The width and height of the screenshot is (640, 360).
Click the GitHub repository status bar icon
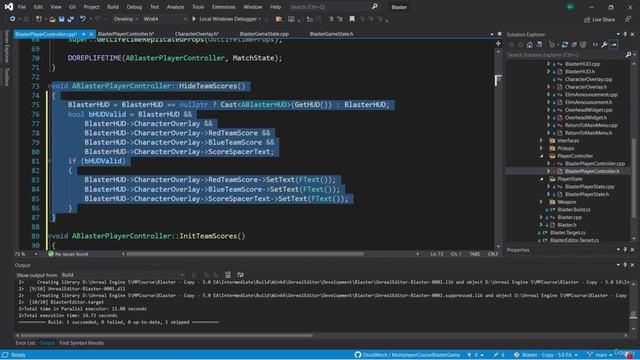(x=358, y=355)
